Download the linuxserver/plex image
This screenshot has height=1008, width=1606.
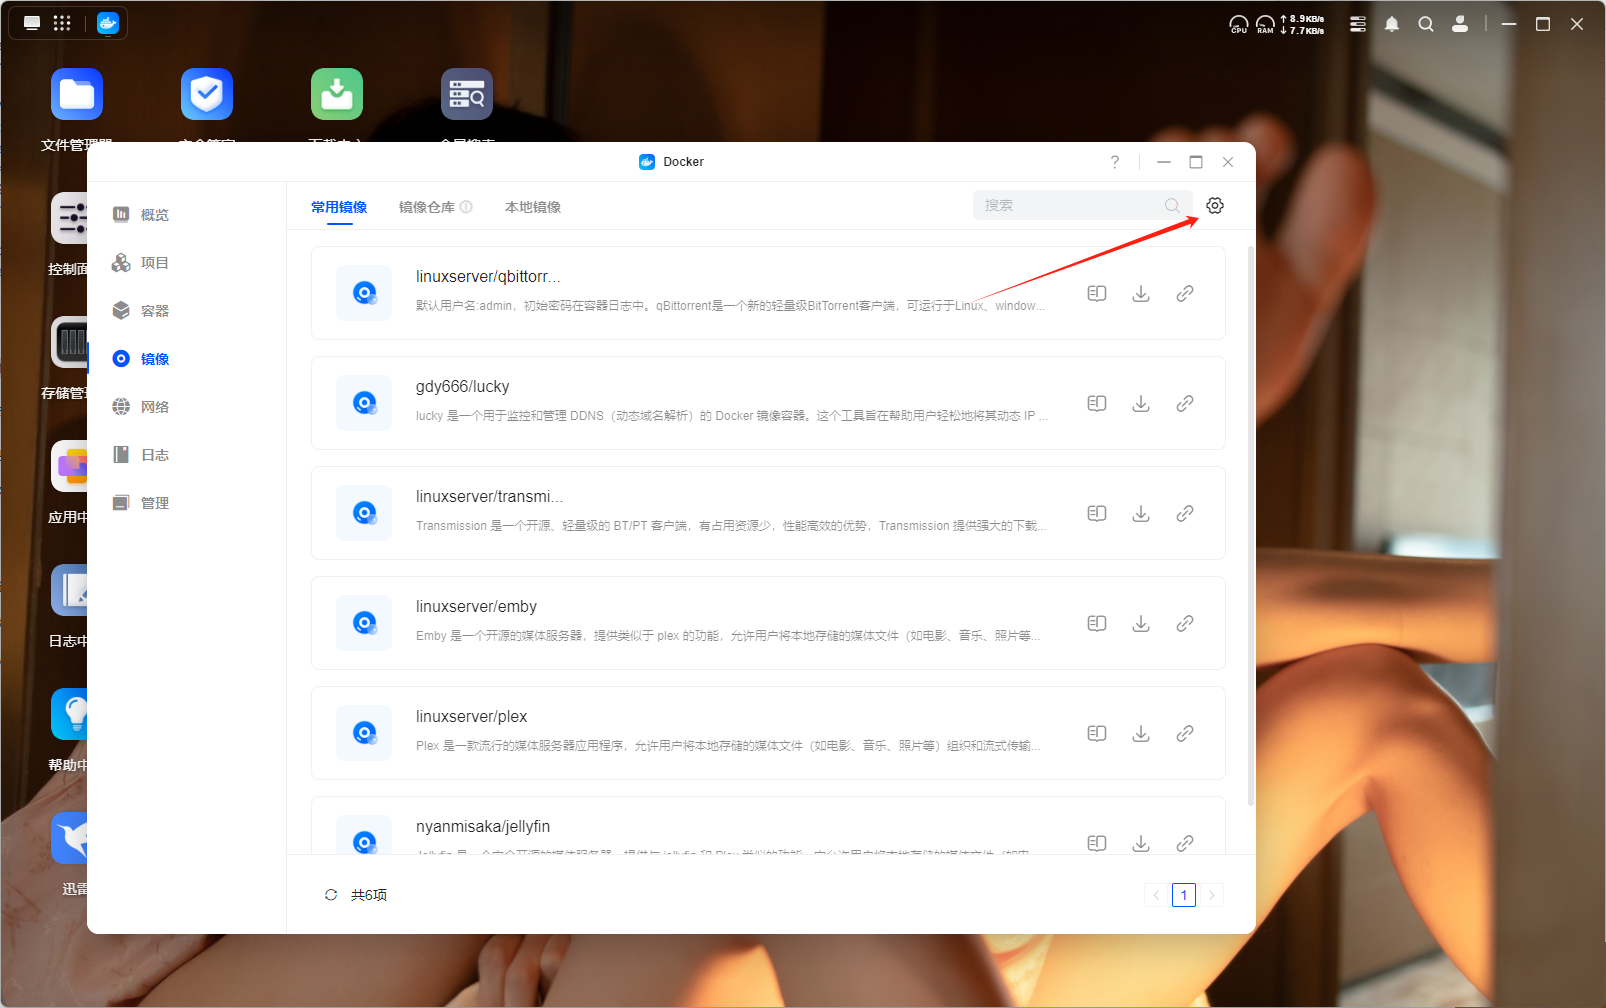coord(1141,733)
